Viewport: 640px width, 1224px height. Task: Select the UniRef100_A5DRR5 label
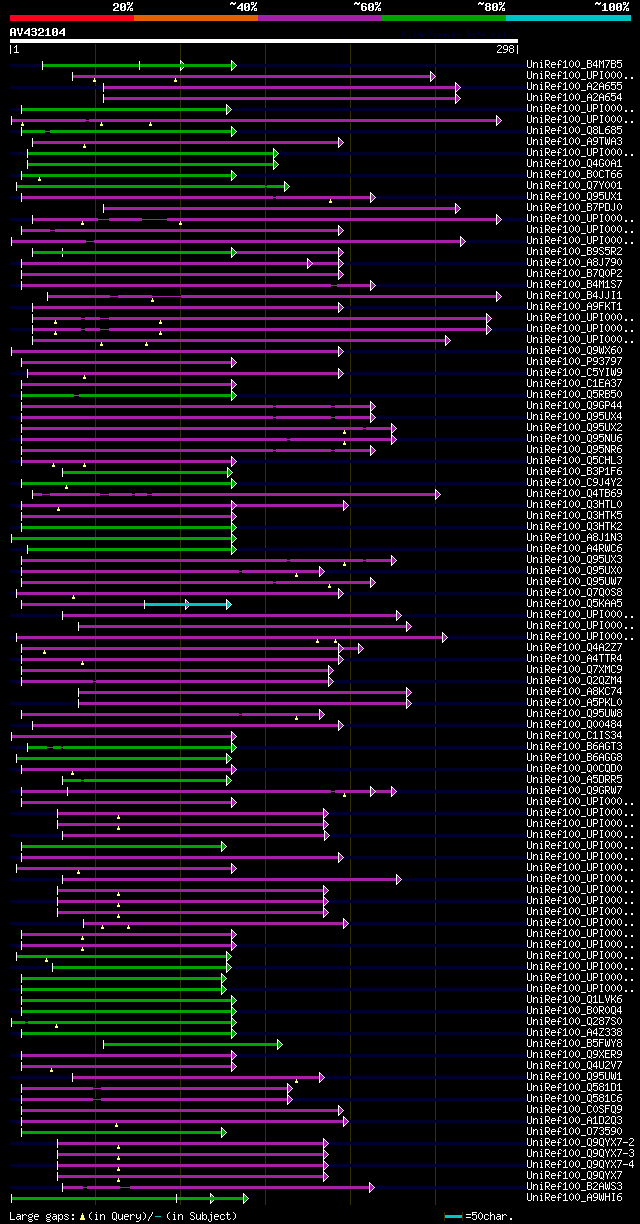click(574, 780)
